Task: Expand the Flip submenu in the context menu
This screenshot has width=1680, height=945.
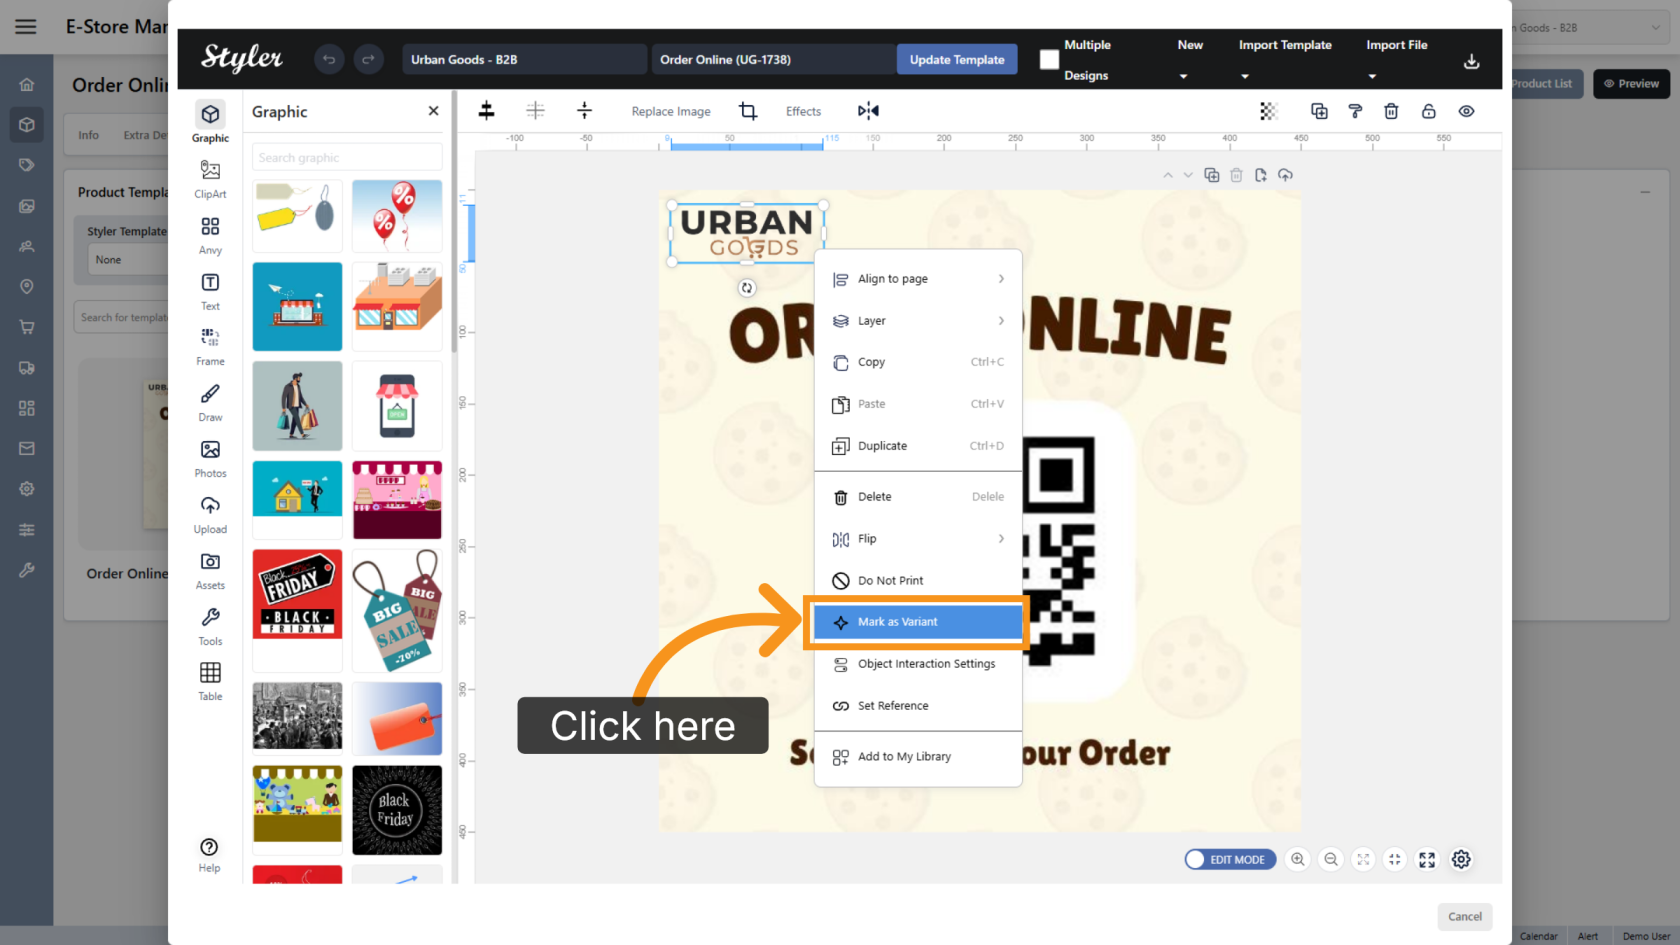Action: (x=918, y=539)
